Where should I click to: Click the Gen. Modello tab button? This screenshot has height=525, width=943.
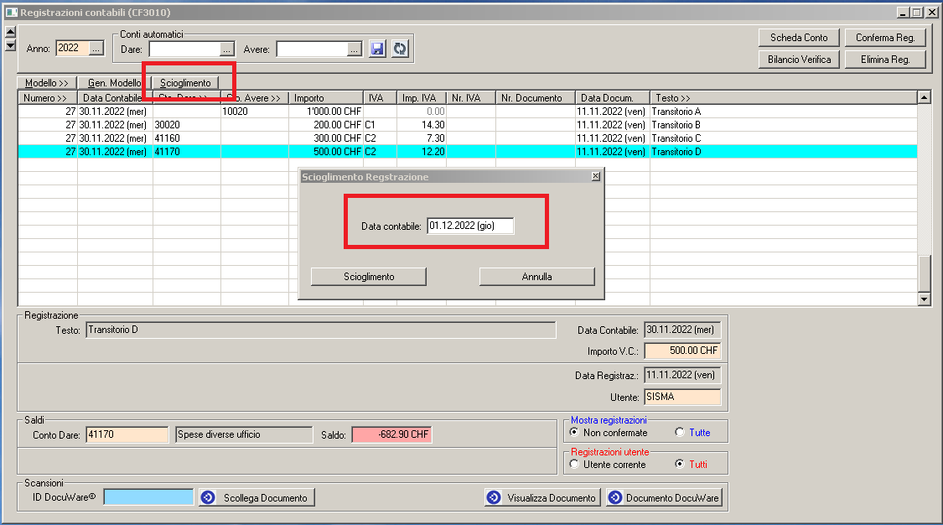[x=114, y=82]
